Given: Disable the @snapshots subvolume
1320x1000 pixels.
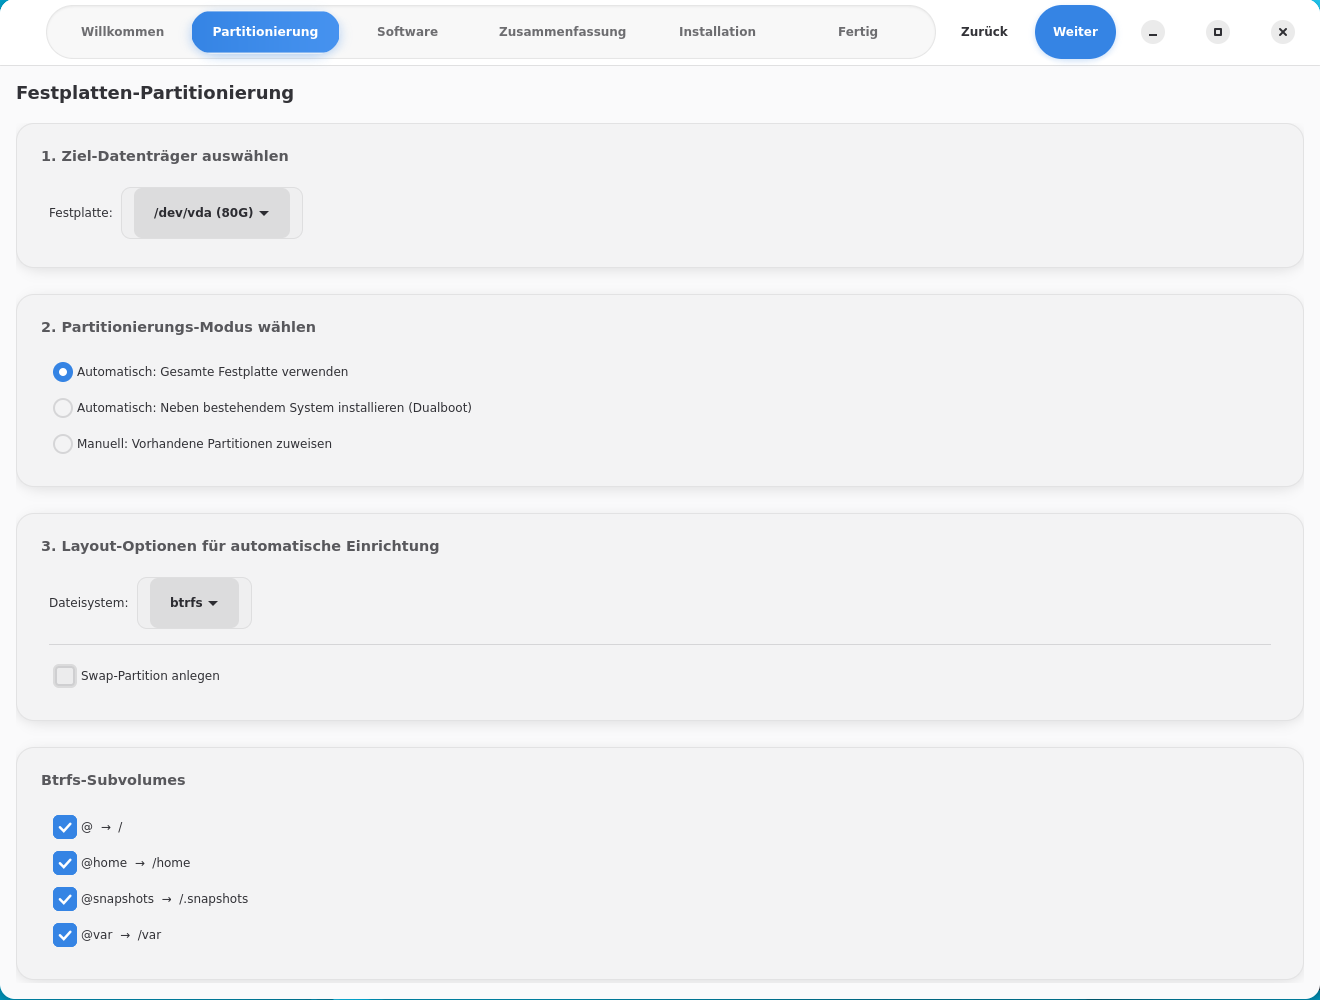Looking at the screenshot, I should click(x=65, y=899).
